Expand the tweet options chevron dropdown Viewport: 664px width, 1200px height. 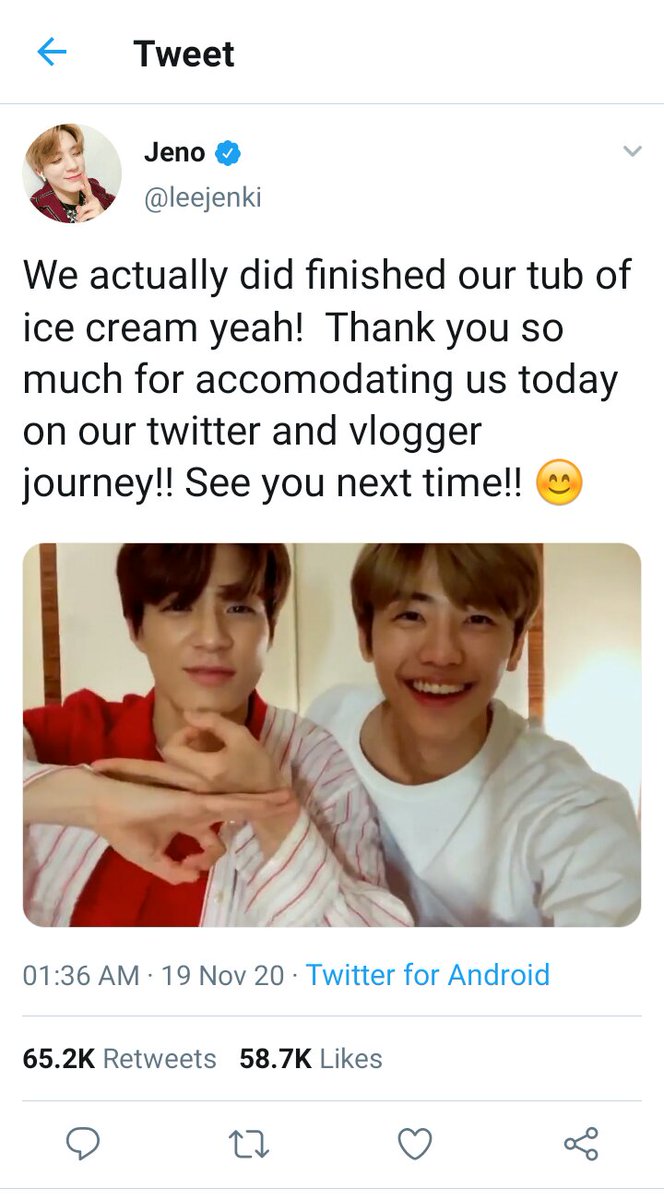631,152
